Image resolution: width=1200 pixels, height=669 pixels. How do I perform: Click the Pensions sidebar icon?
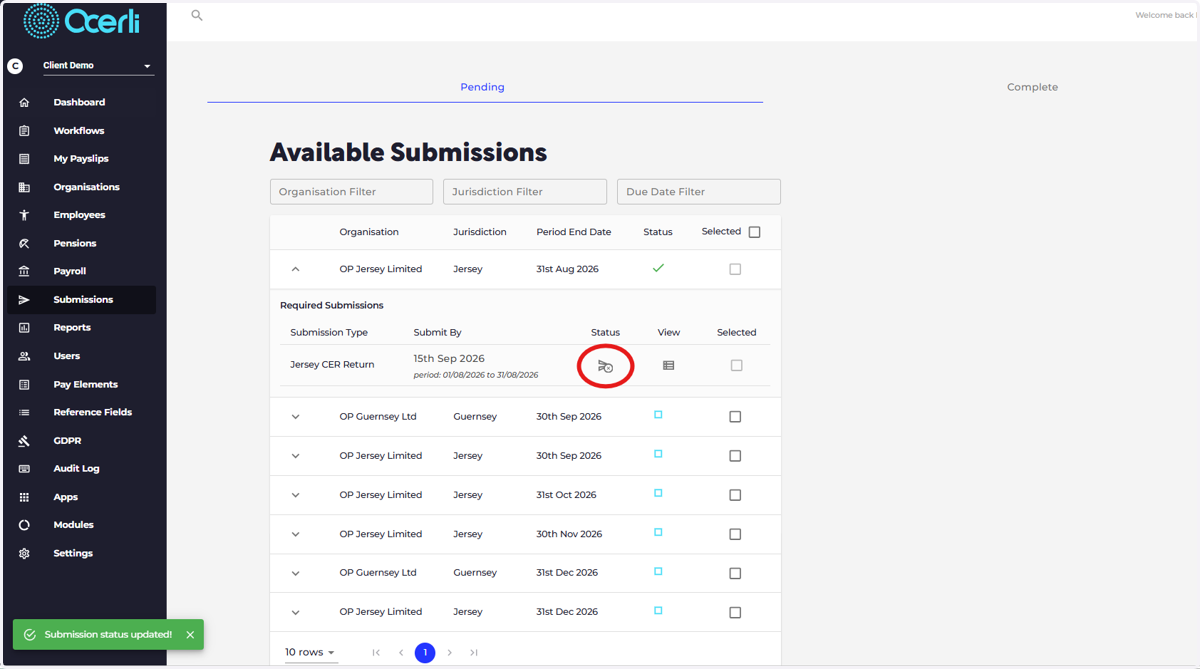(x=24, y=243)
